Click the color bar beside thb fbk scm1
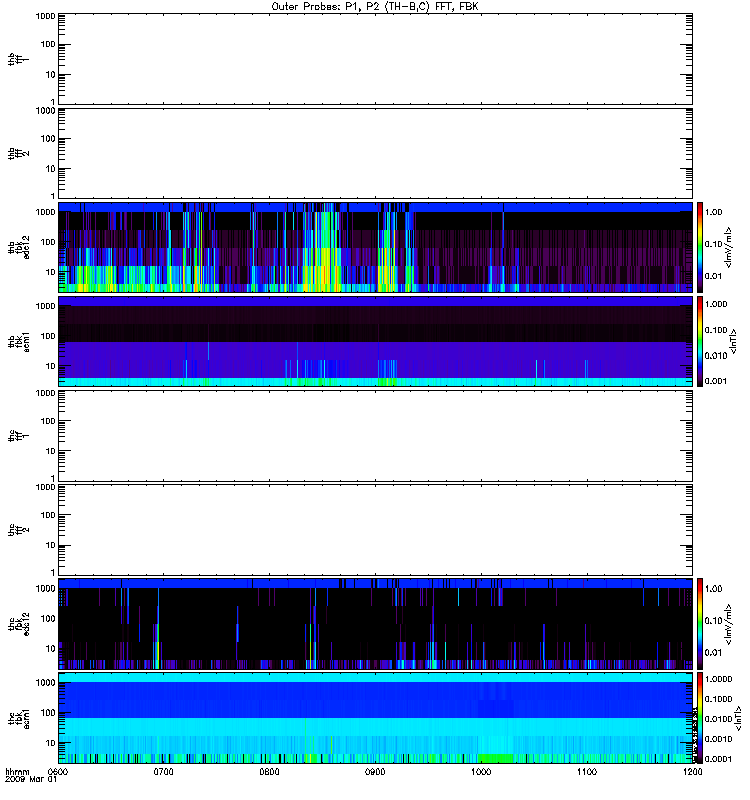This screenshot has width=750, height=800. tap(700, 341)
